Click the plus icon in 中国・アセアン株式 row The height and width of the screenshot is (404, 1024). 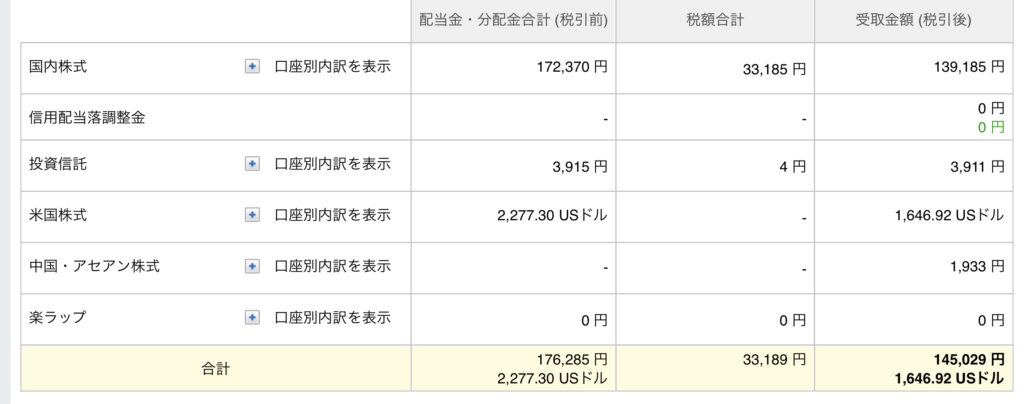(x=252, y=266)
